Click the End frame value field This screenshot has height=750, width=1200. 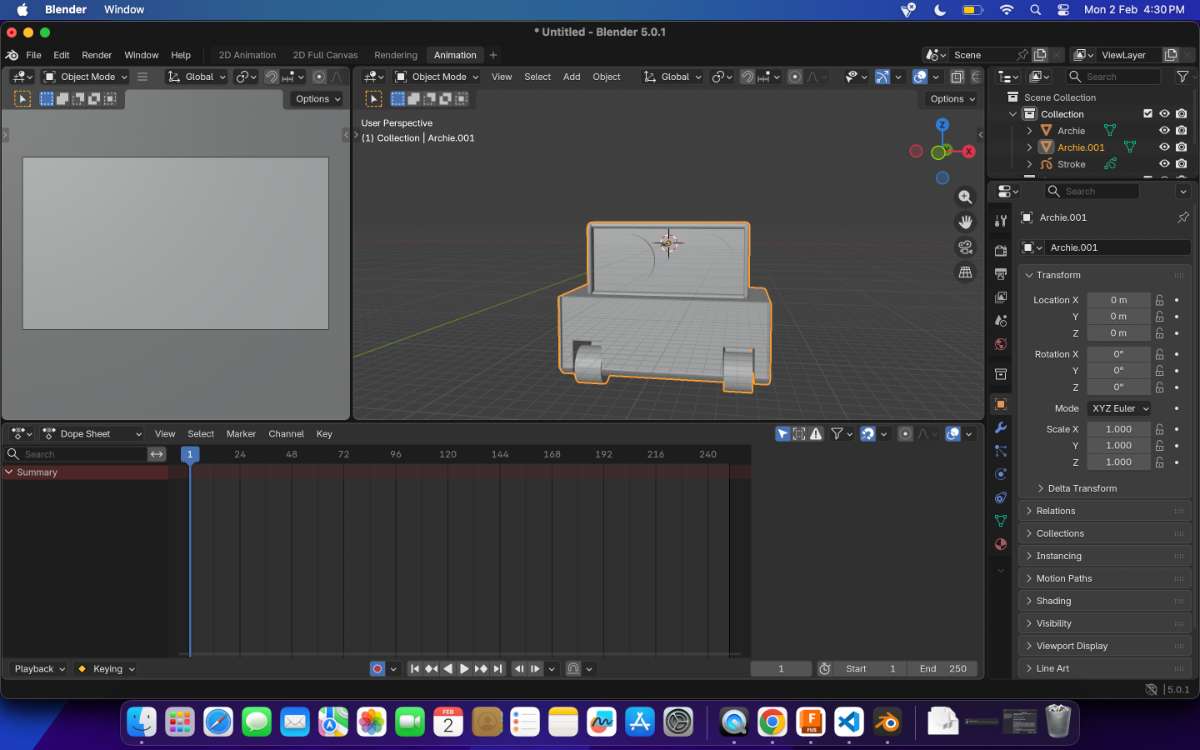tap(942, 669)
